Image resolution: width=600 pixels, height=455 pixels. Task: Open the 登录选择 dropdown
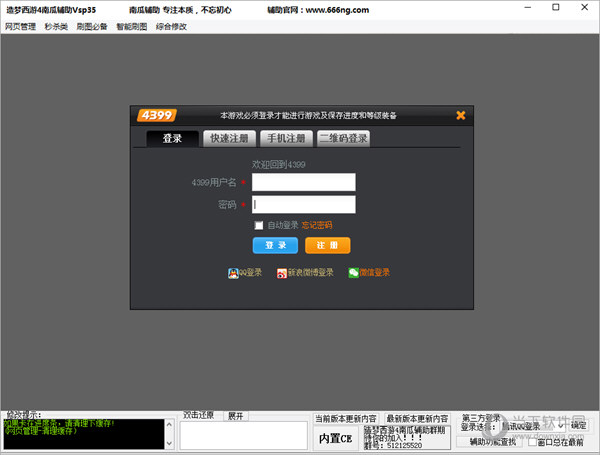(533, 426)
